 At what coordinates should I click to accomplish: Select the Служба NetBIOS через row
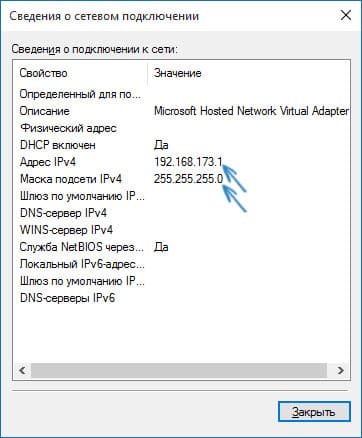pos(182,247)
